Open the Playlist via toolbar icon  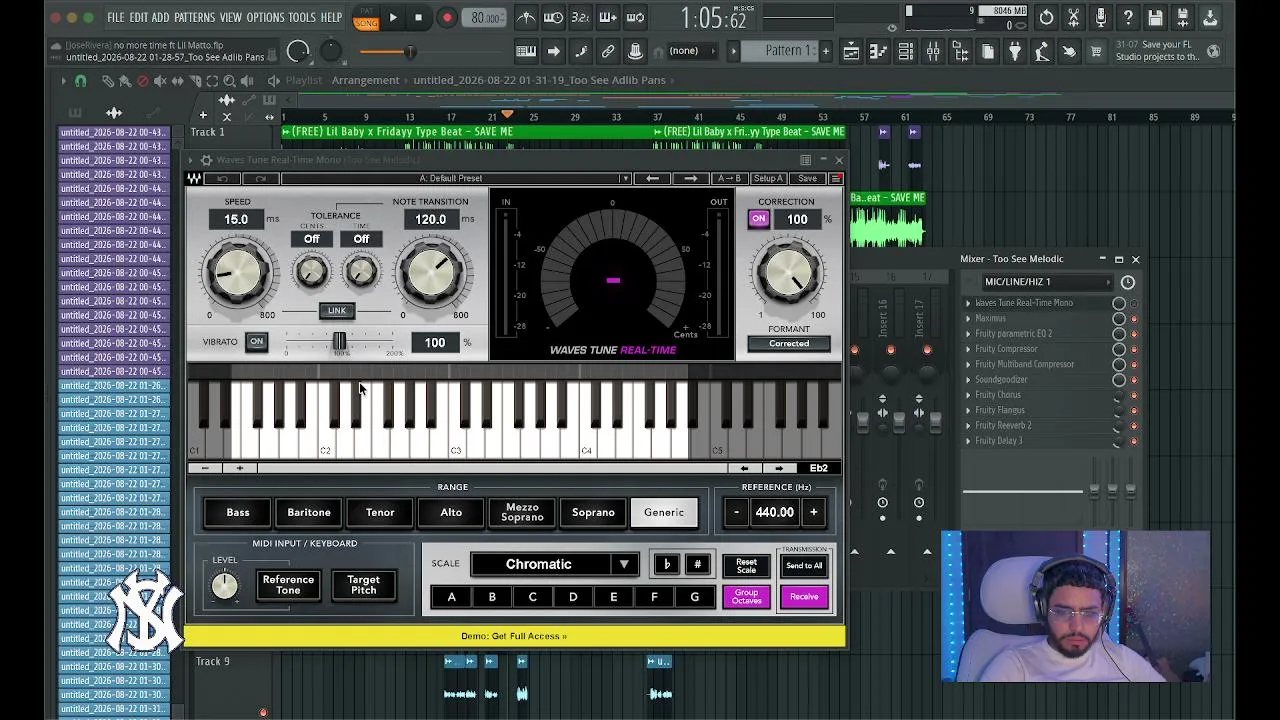tap(850, 52)
